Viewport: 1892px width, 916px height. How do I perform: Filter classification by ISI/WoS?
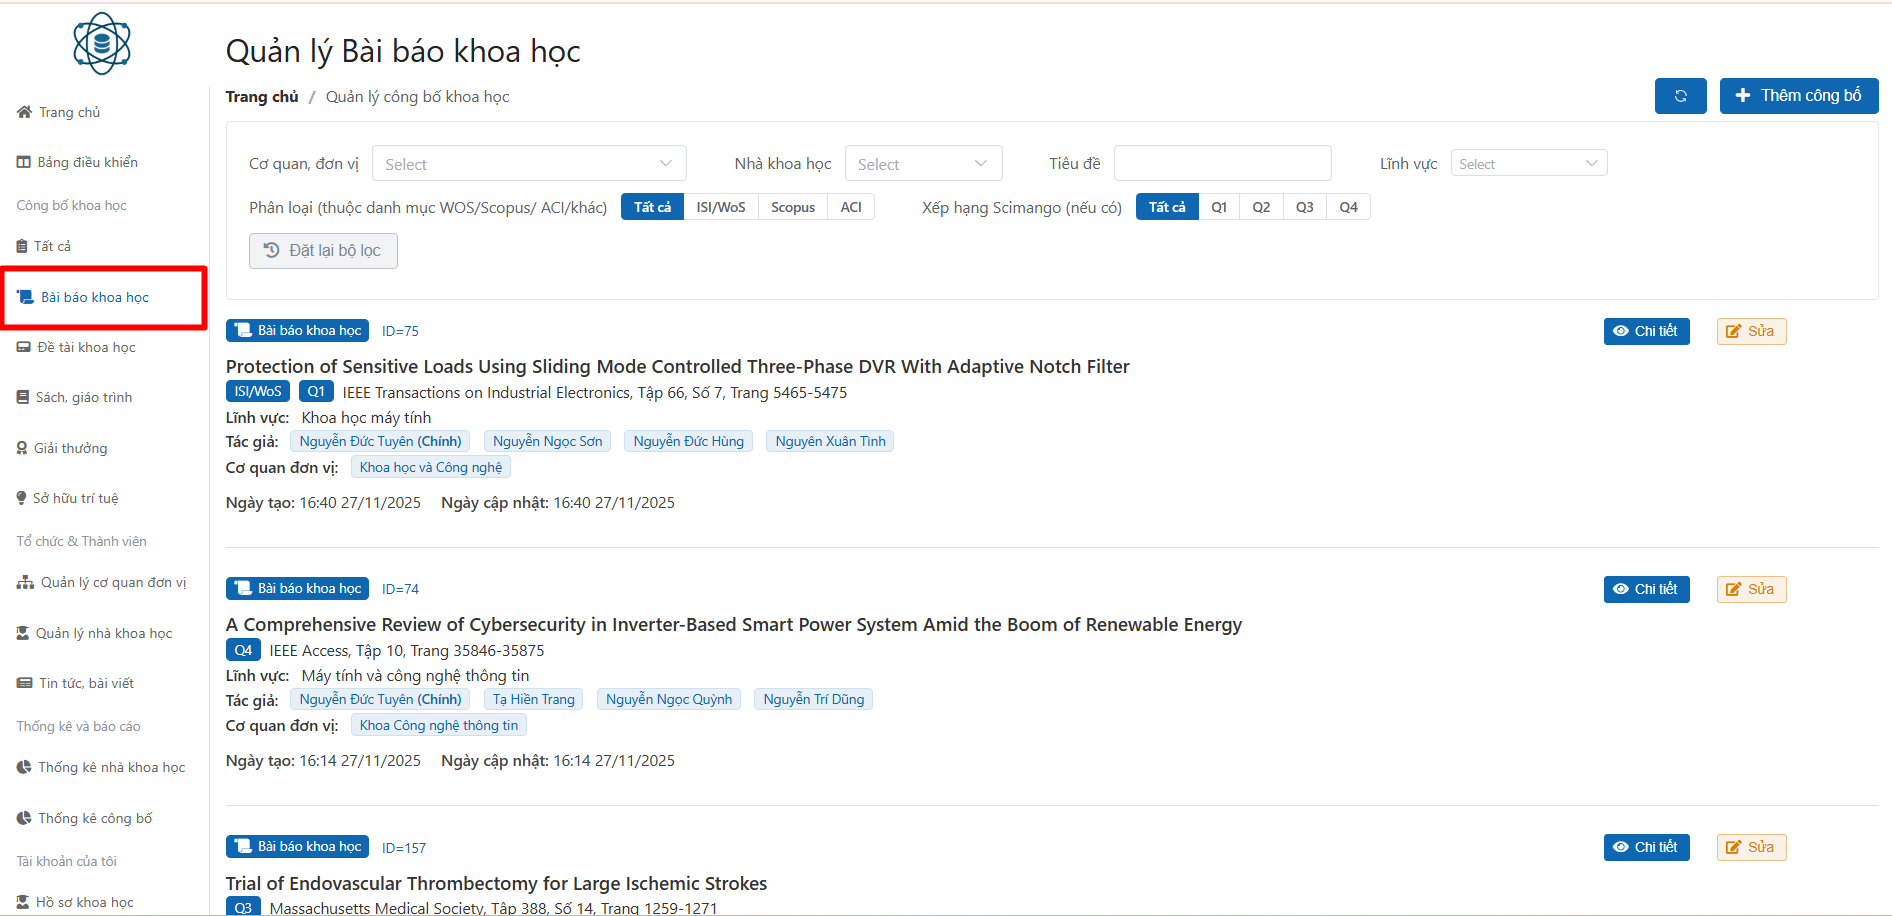point(720,207)
